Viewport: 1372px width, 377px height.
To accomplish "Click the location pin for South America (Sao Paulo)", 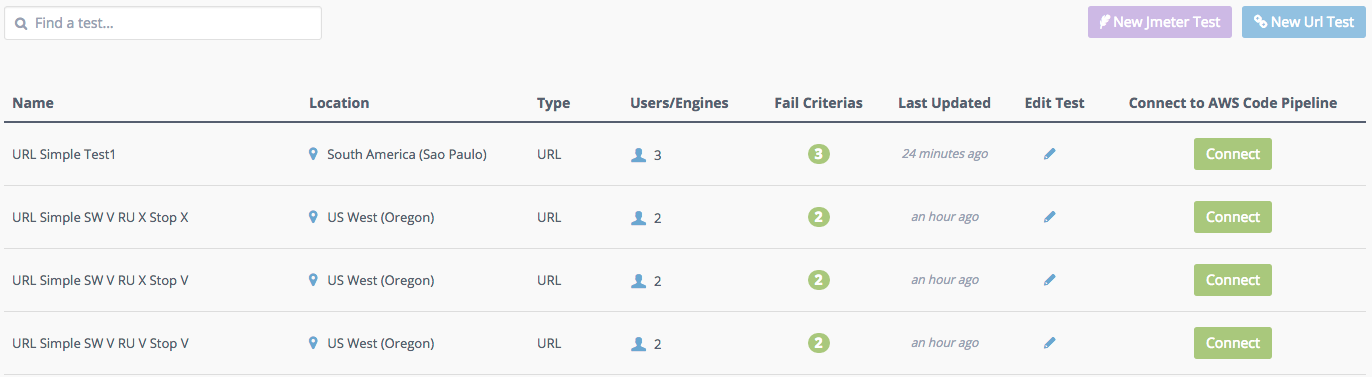I will (x=314, y=154).
